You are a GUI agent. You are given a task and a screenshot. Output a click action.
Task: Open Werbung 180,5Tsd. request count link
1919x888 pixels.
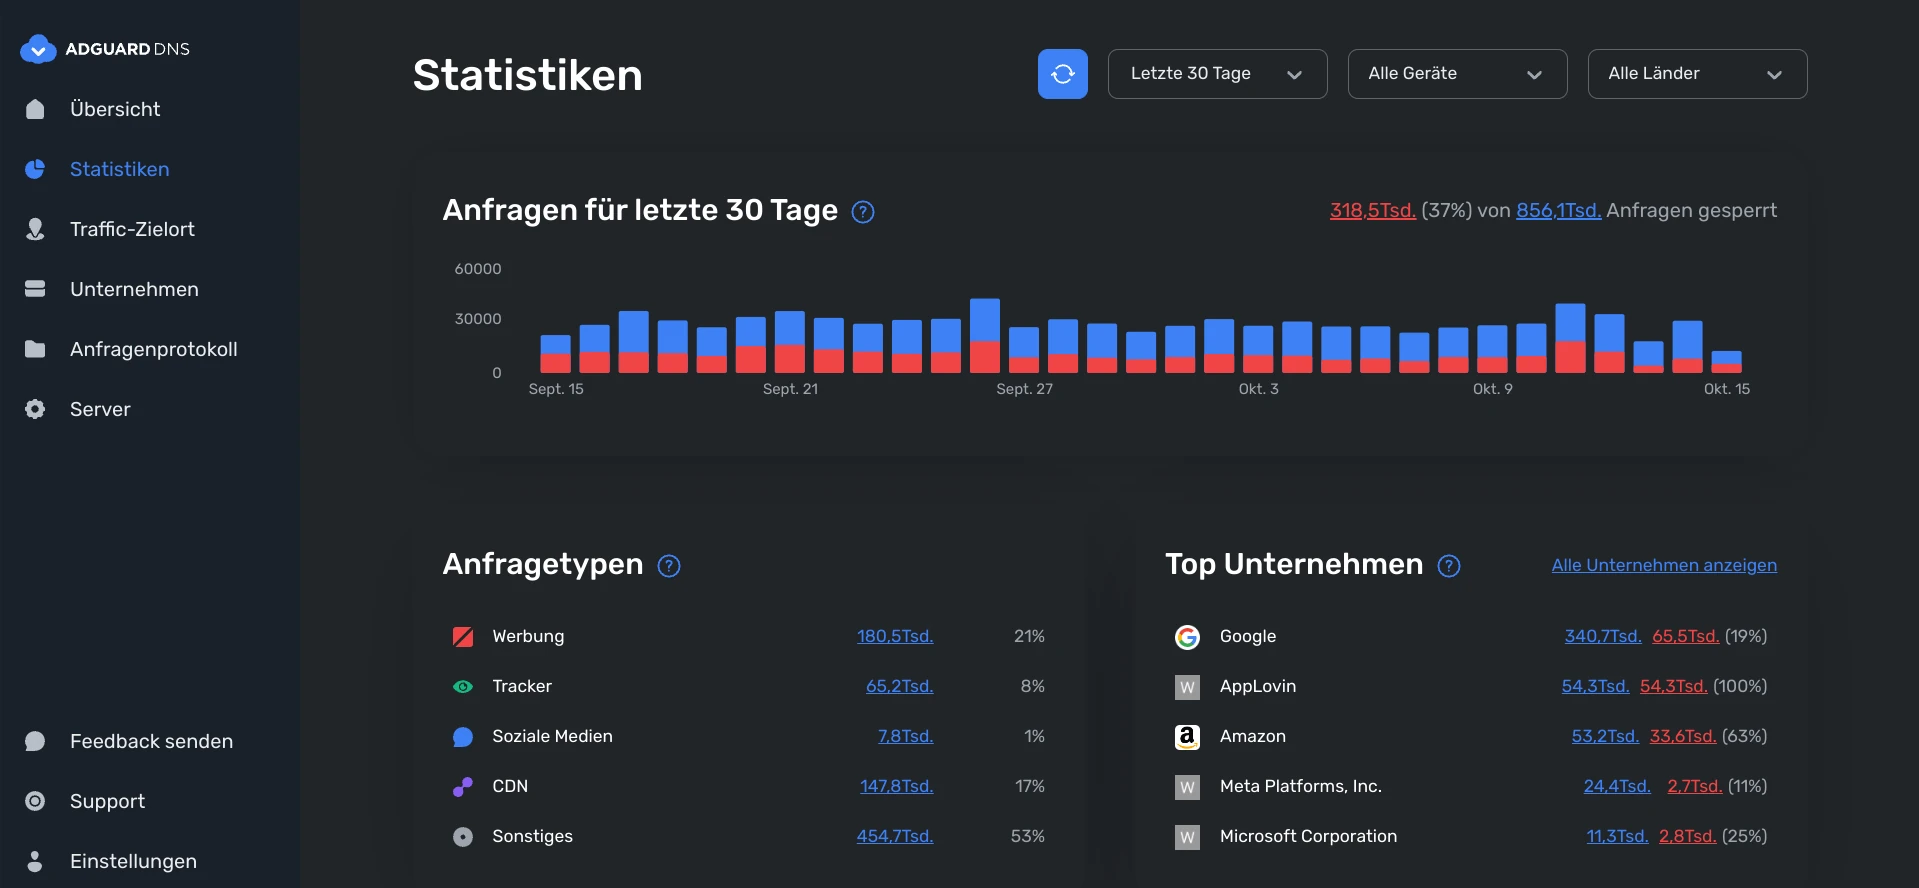point(895,636)
